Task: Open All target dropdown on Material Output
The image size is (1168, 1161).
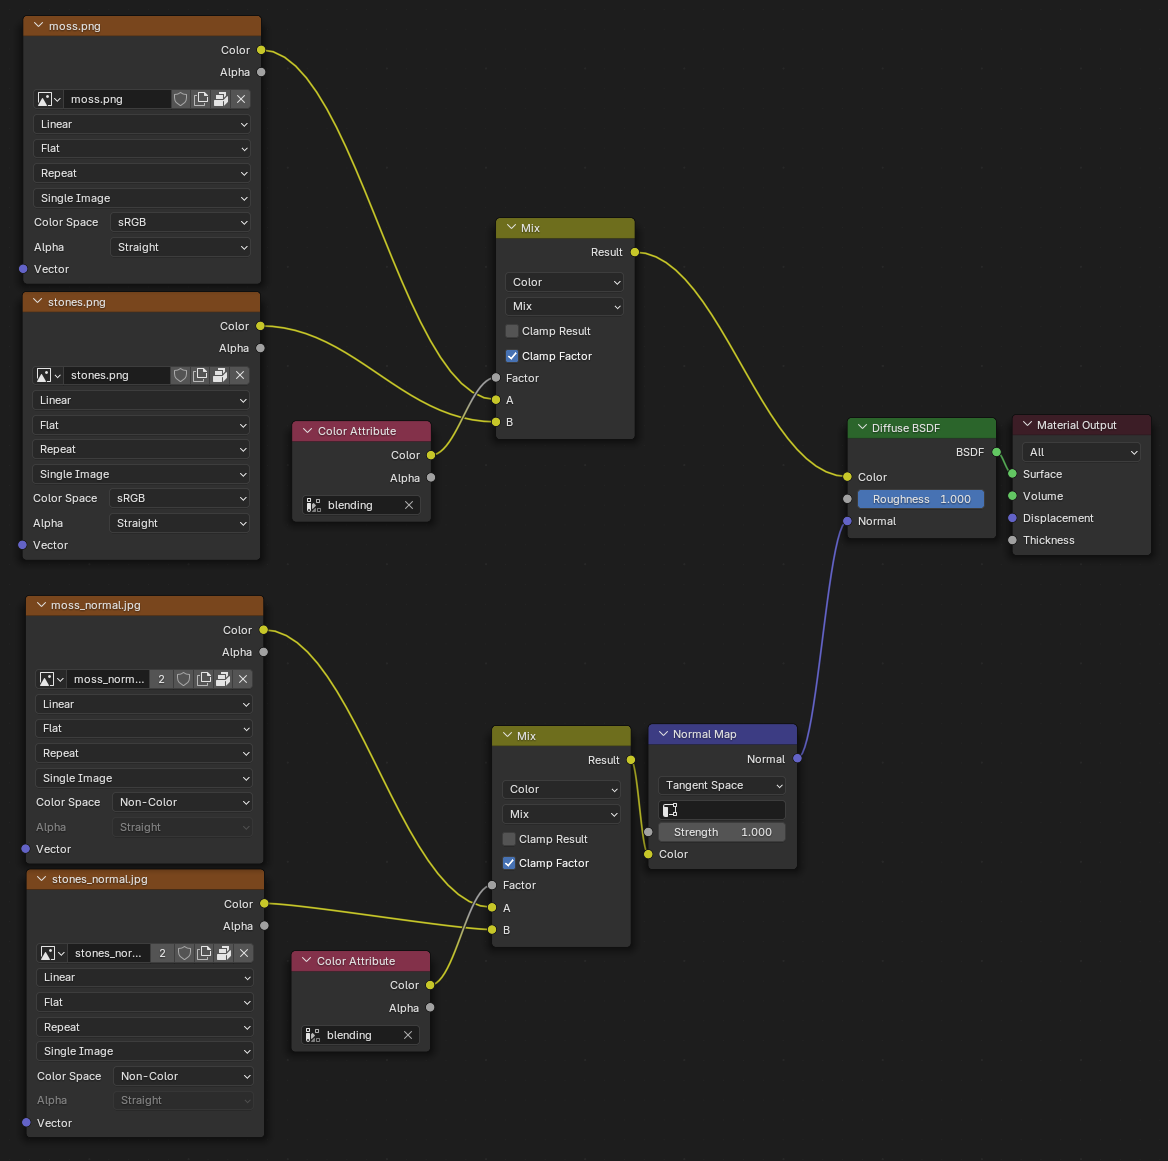Action: point(1081,452)
